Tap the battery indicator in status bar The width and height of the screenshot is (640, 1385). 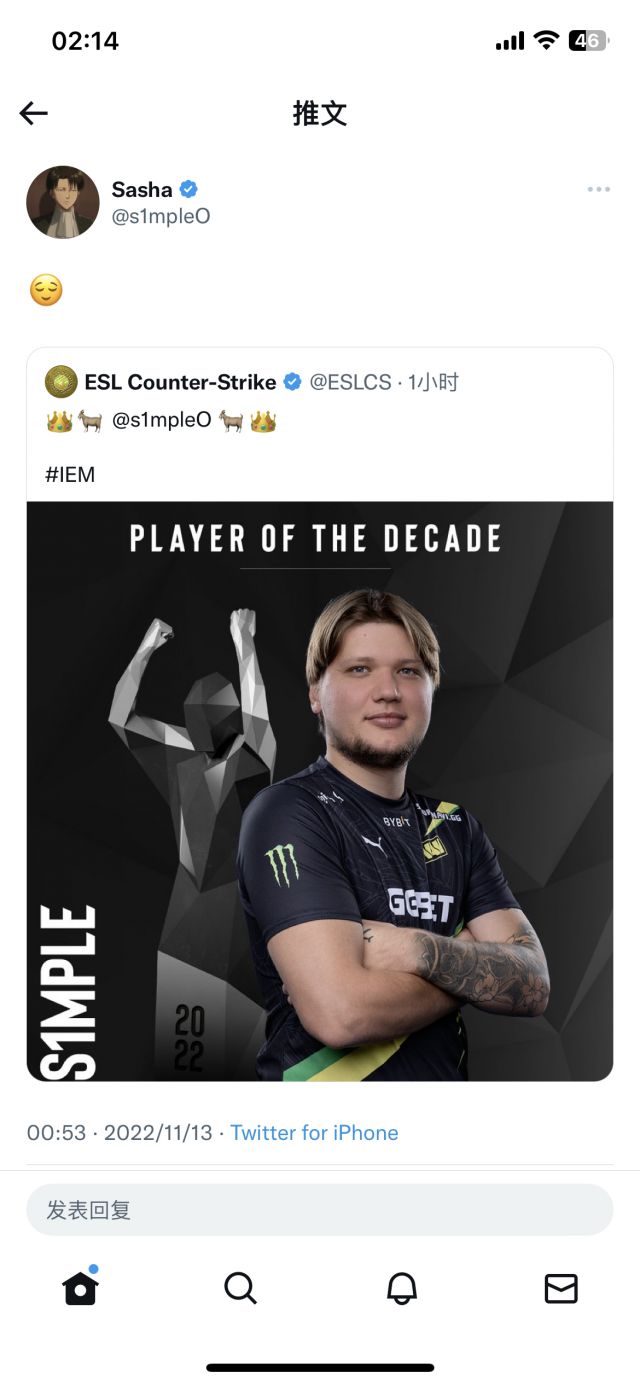590,41
